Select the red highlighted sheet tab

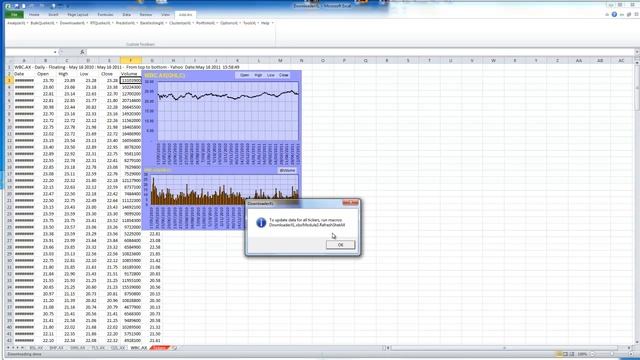(160, 348)
